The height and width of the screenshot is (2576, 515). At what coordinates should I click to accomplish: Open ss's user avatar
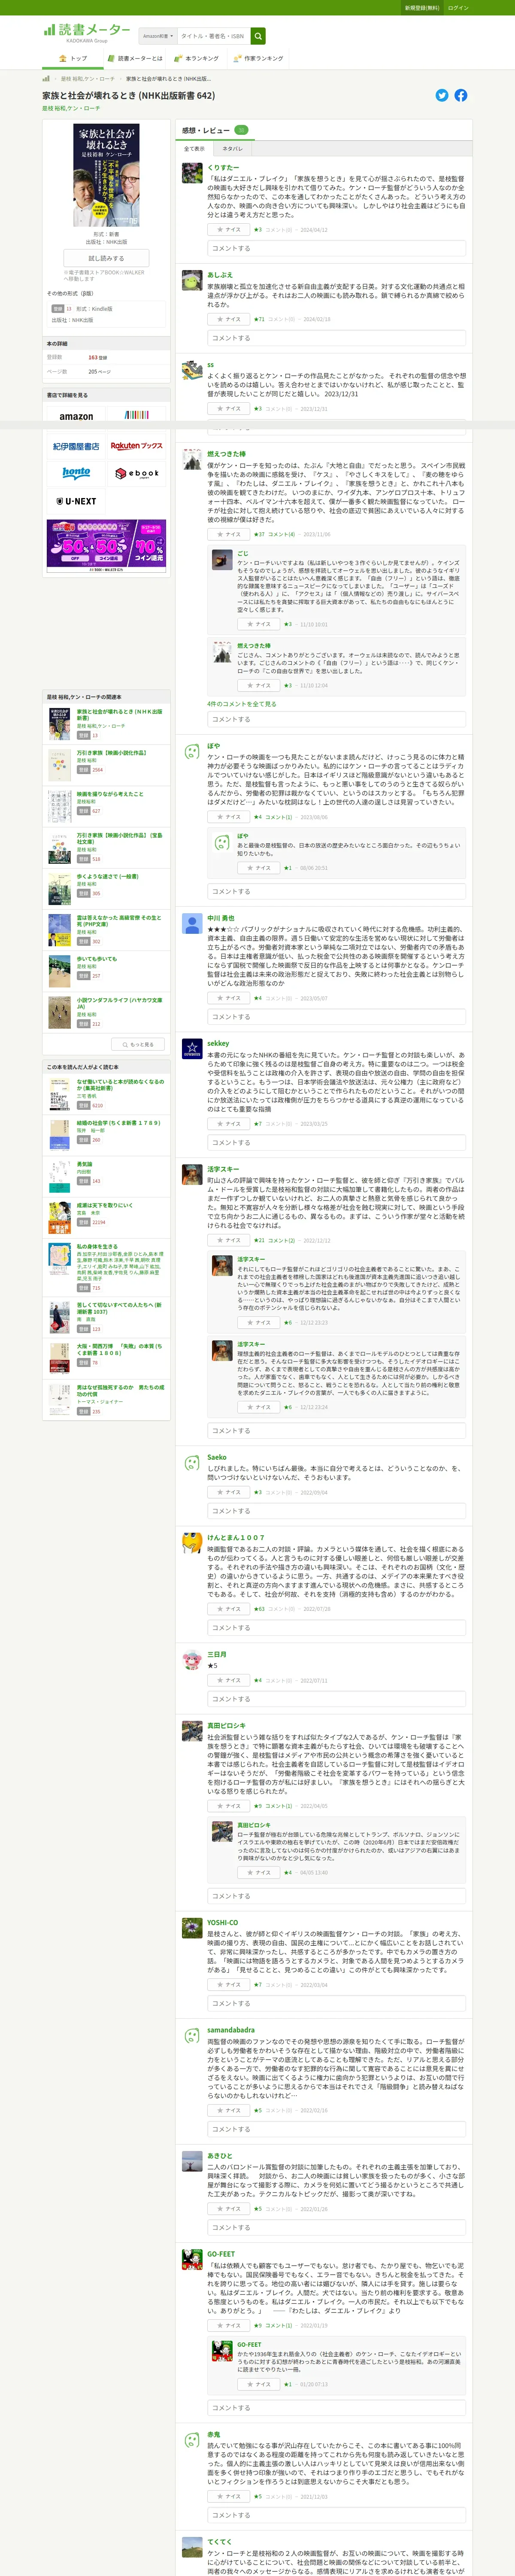pos(192,370)
